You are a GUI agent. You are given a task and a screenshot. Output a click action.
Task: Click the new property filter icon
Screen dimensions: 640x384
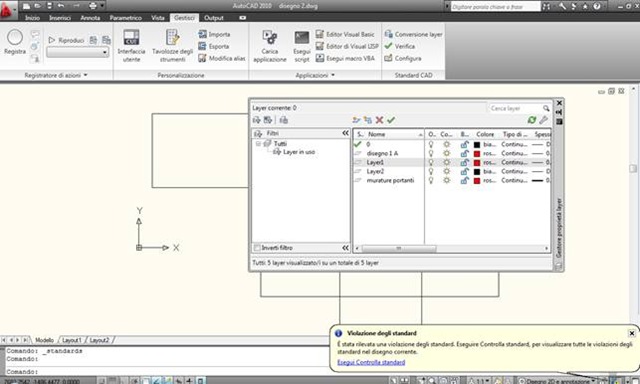pos(257,120)
